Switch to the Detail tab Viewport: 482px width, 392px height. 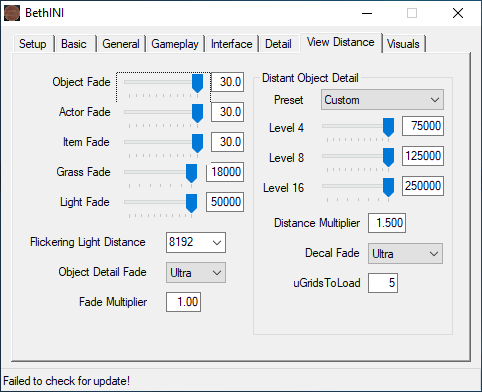coord(279,44)
